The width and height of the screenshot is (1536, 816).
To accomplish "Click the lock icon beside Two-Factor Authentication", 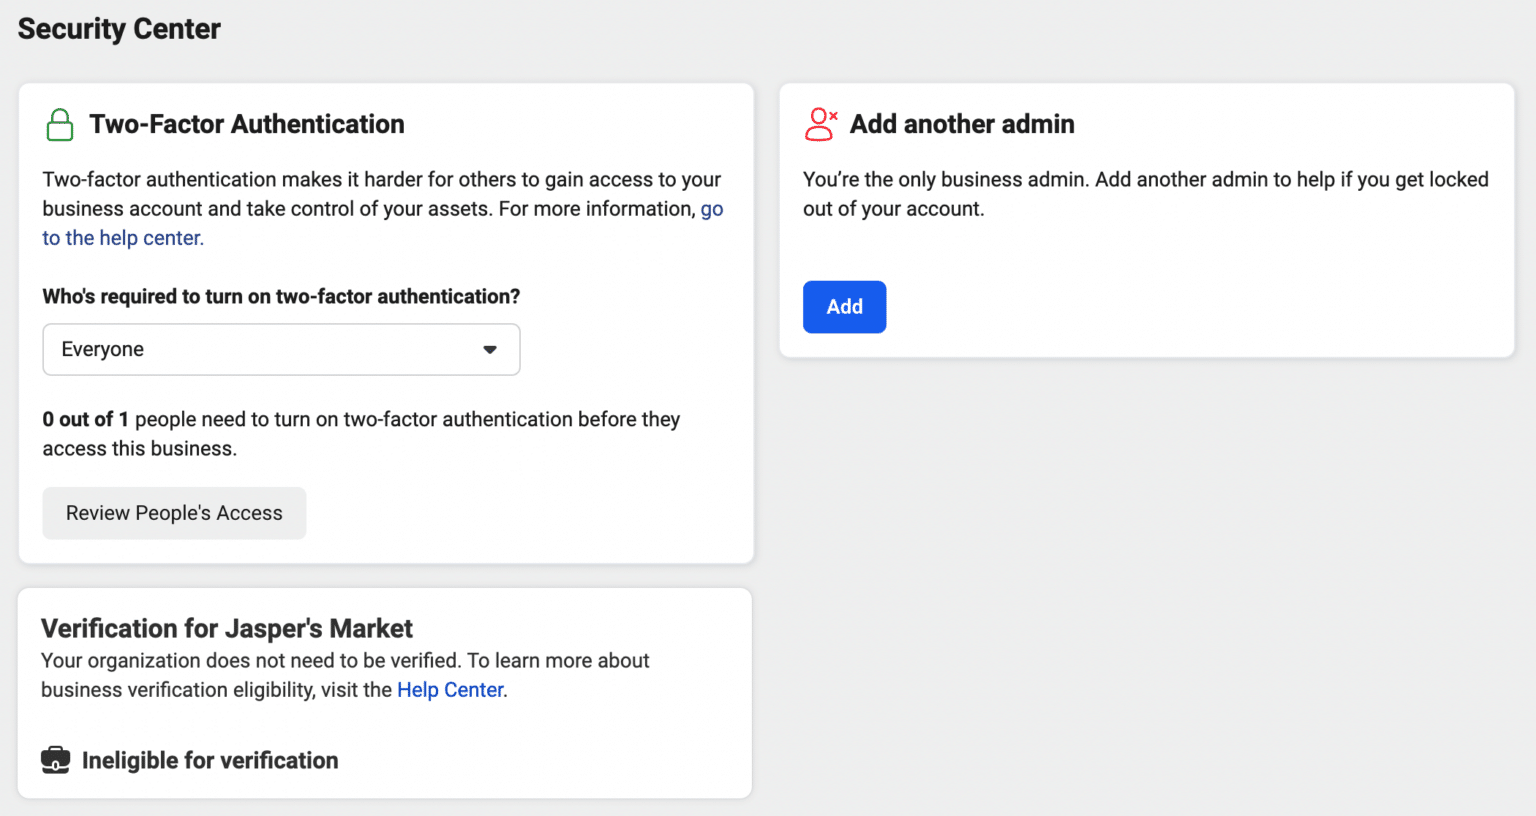I will point(59,124).
